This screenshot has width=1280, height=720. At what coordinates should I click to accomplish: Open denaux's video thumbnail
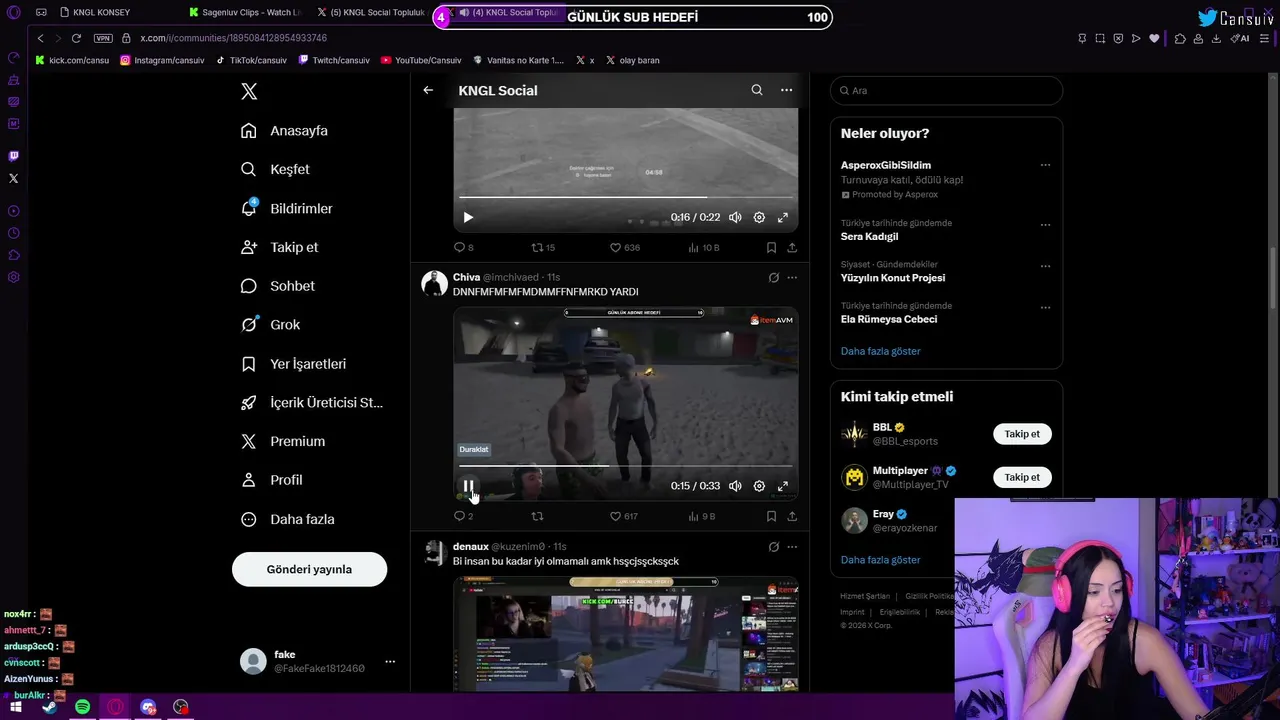click(626, 634)
